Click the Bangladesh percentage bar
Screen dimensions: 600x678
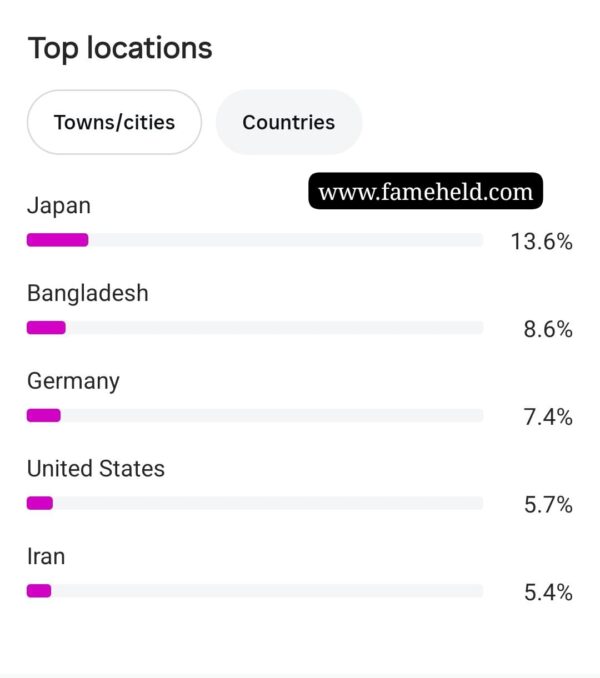click(255, 327)
